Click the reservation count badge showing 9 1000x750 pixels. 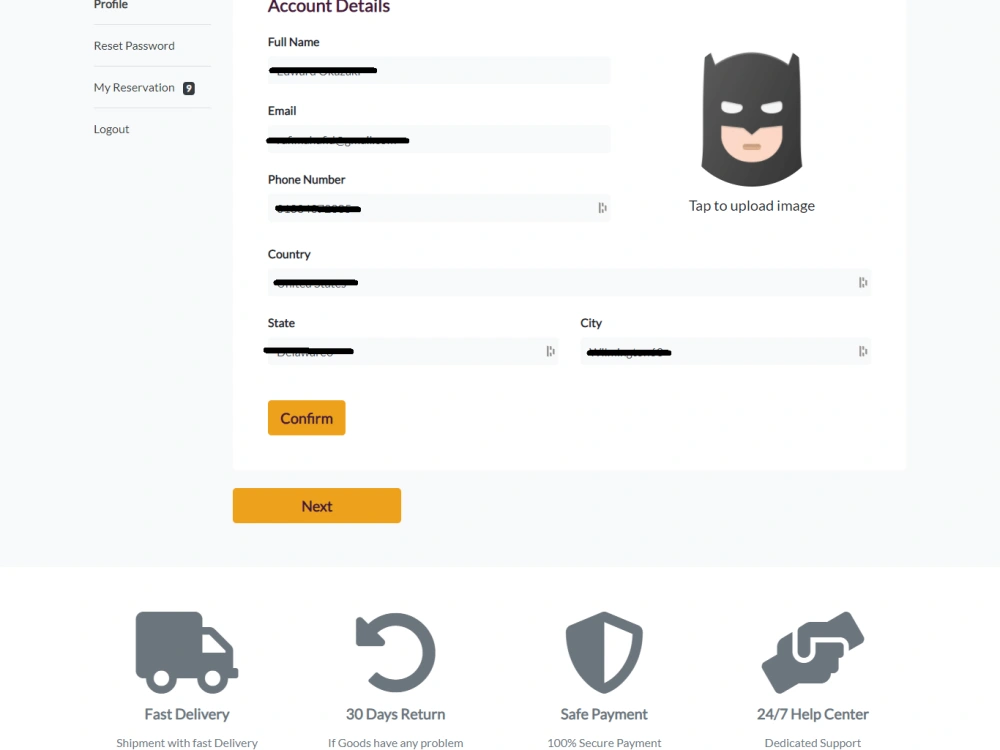(x=189, y=88)
